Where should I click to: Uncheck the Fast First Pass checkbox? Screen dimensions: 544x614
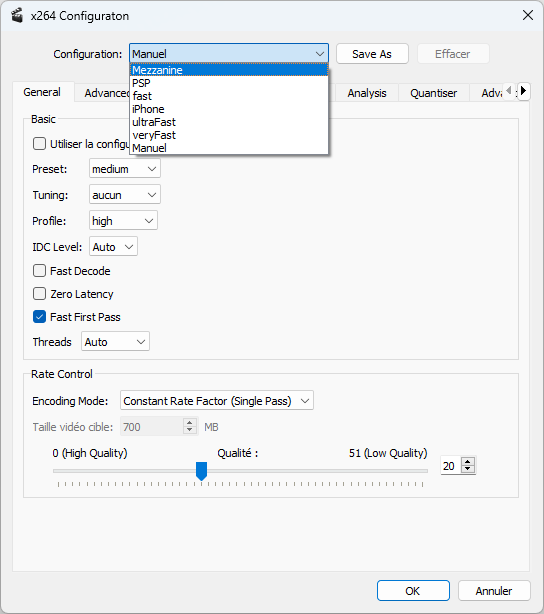click(x=39, y=317)
